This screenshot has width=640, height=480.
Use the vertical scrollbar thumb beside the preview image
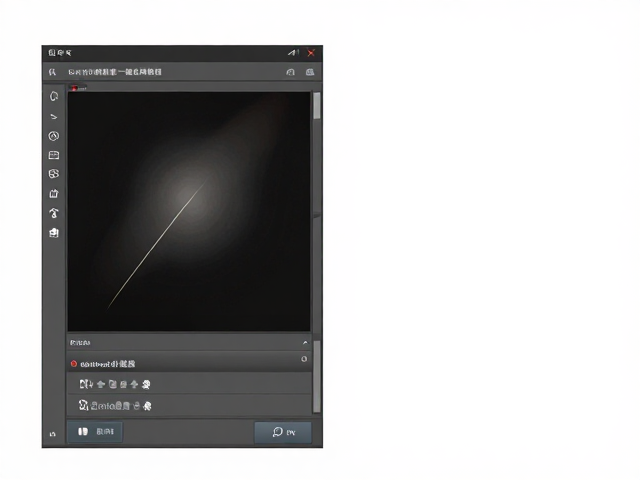(x=317, y=106)
